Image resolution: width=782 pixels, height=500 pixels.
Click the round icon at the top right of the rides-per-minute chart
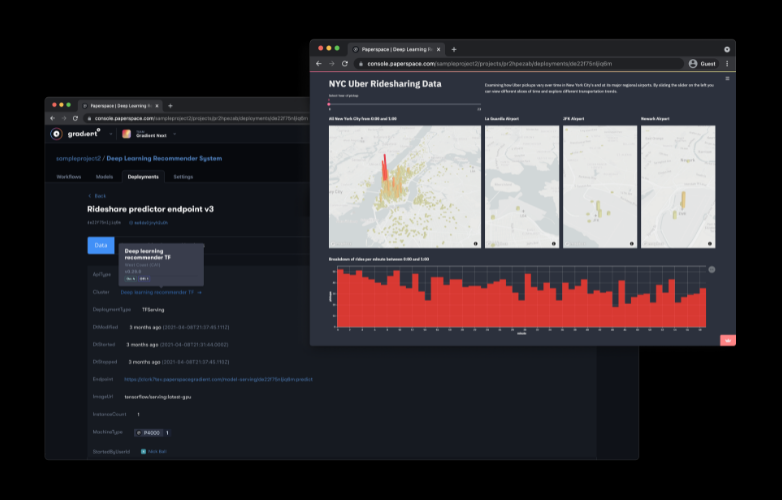pyautogui.click(x=712, y=270)
